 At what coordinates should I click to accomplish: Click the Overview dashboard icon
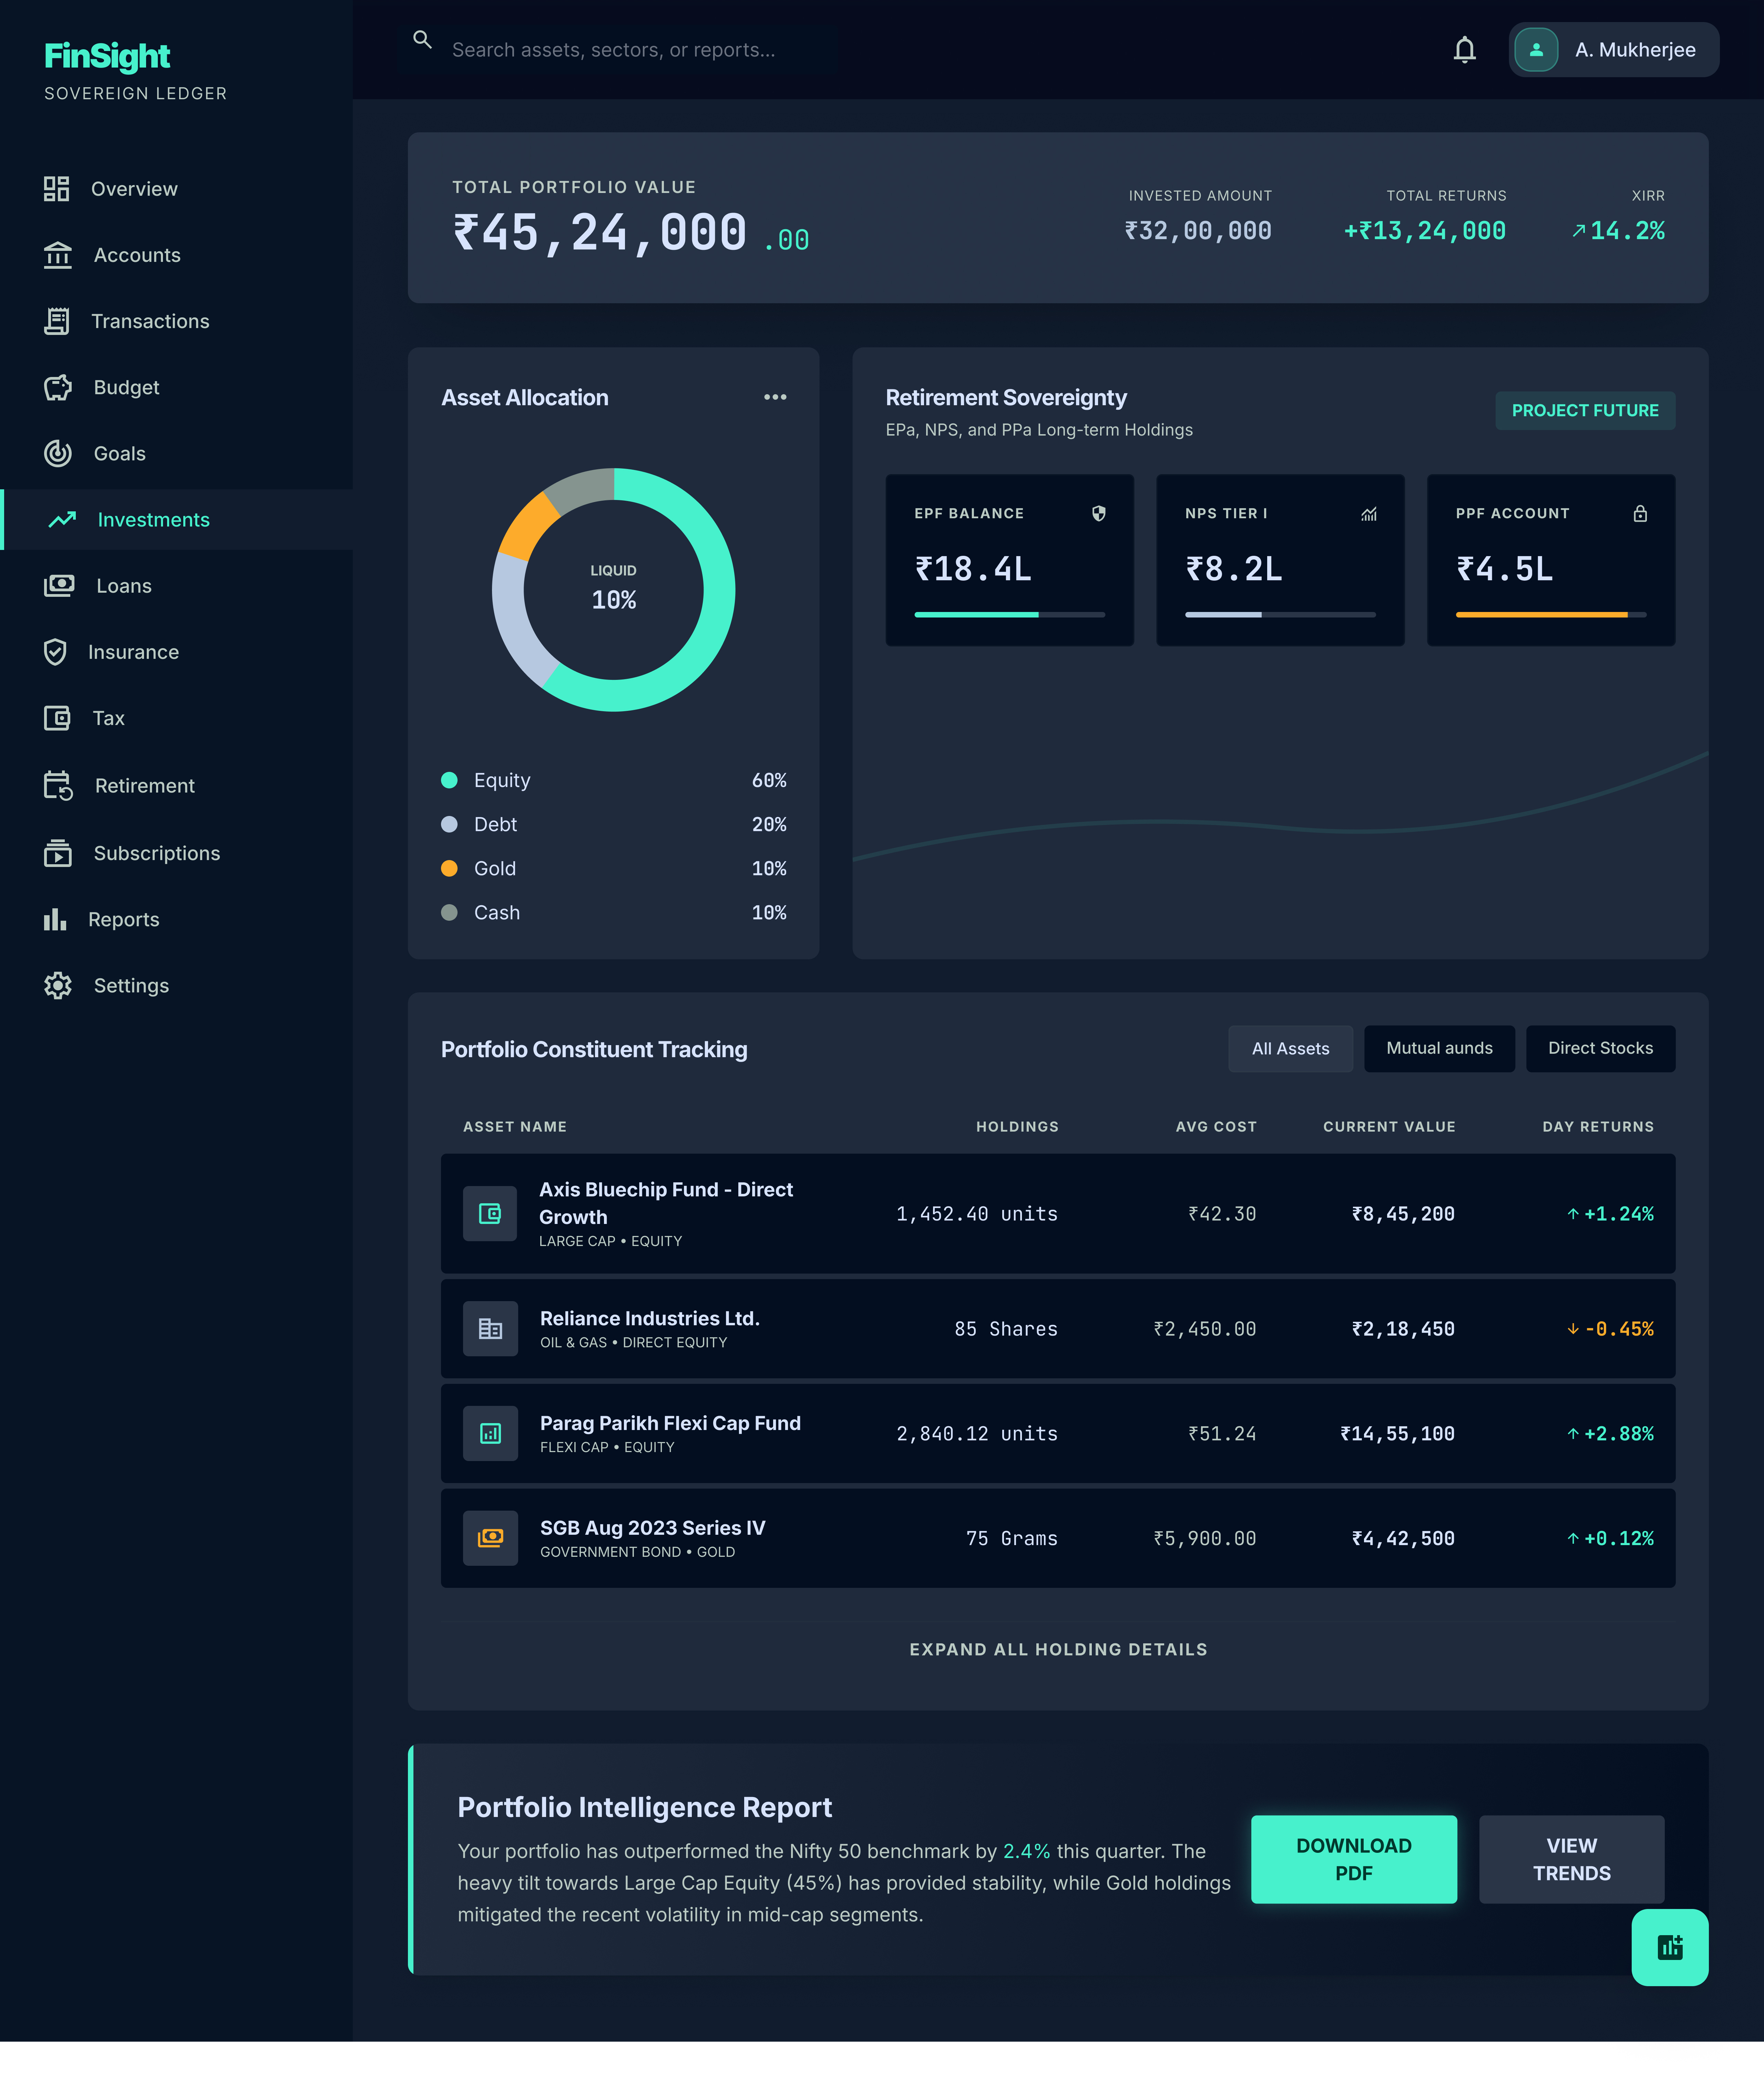pyautogui.click(x=57, y=189)
